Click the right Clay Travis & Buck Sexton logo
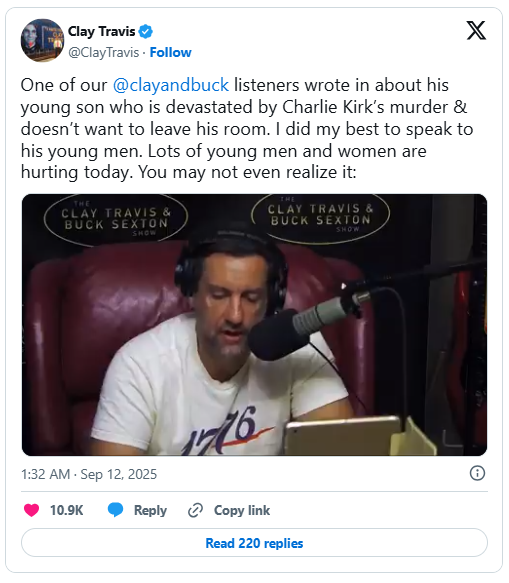This screenshot has width=509, height=583. pos(320,216)
